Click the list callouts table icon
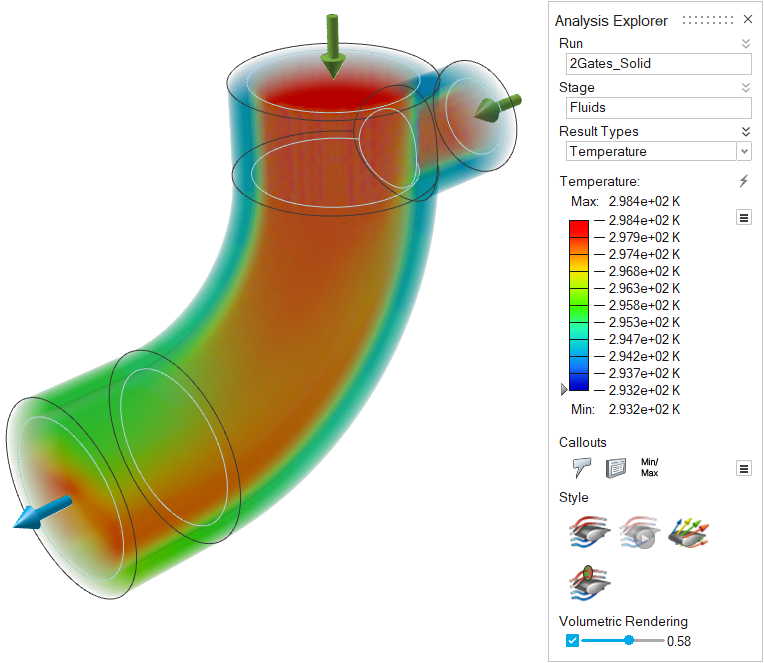 click(616, 467)
